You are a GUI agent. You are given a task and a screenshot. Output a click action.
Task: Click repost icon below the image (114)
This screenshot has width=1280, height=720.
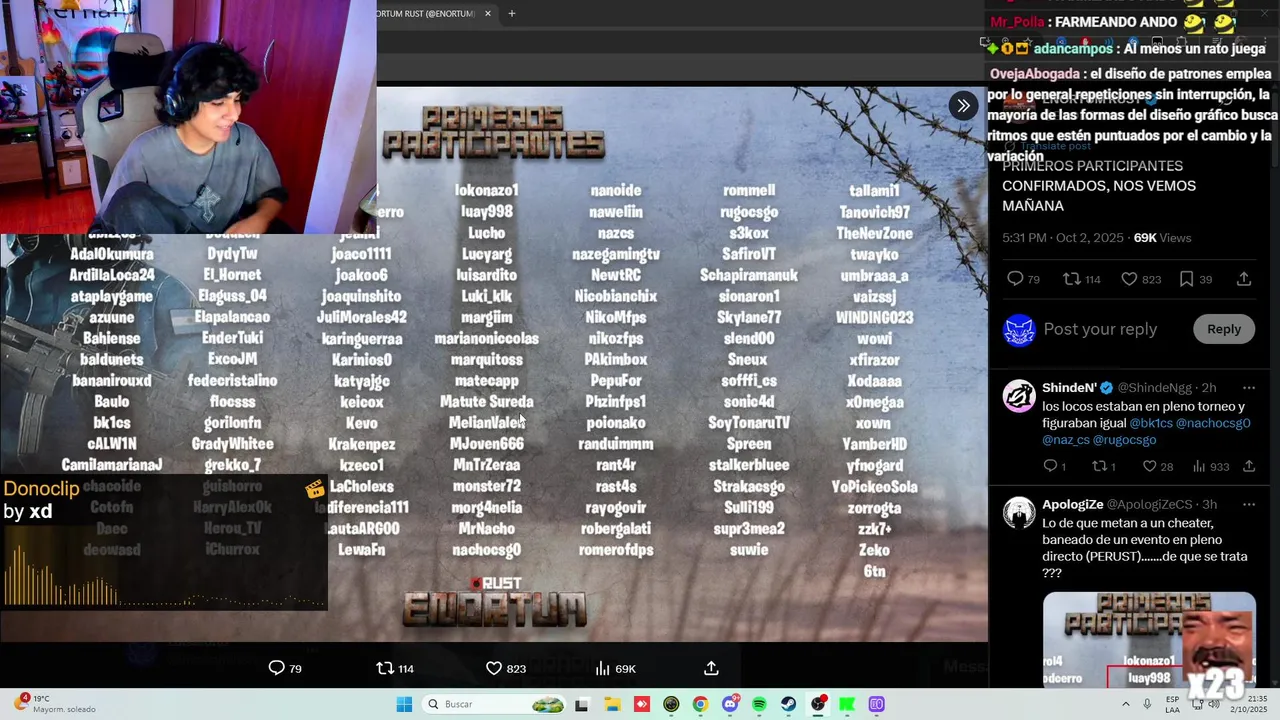click(394, 668)
